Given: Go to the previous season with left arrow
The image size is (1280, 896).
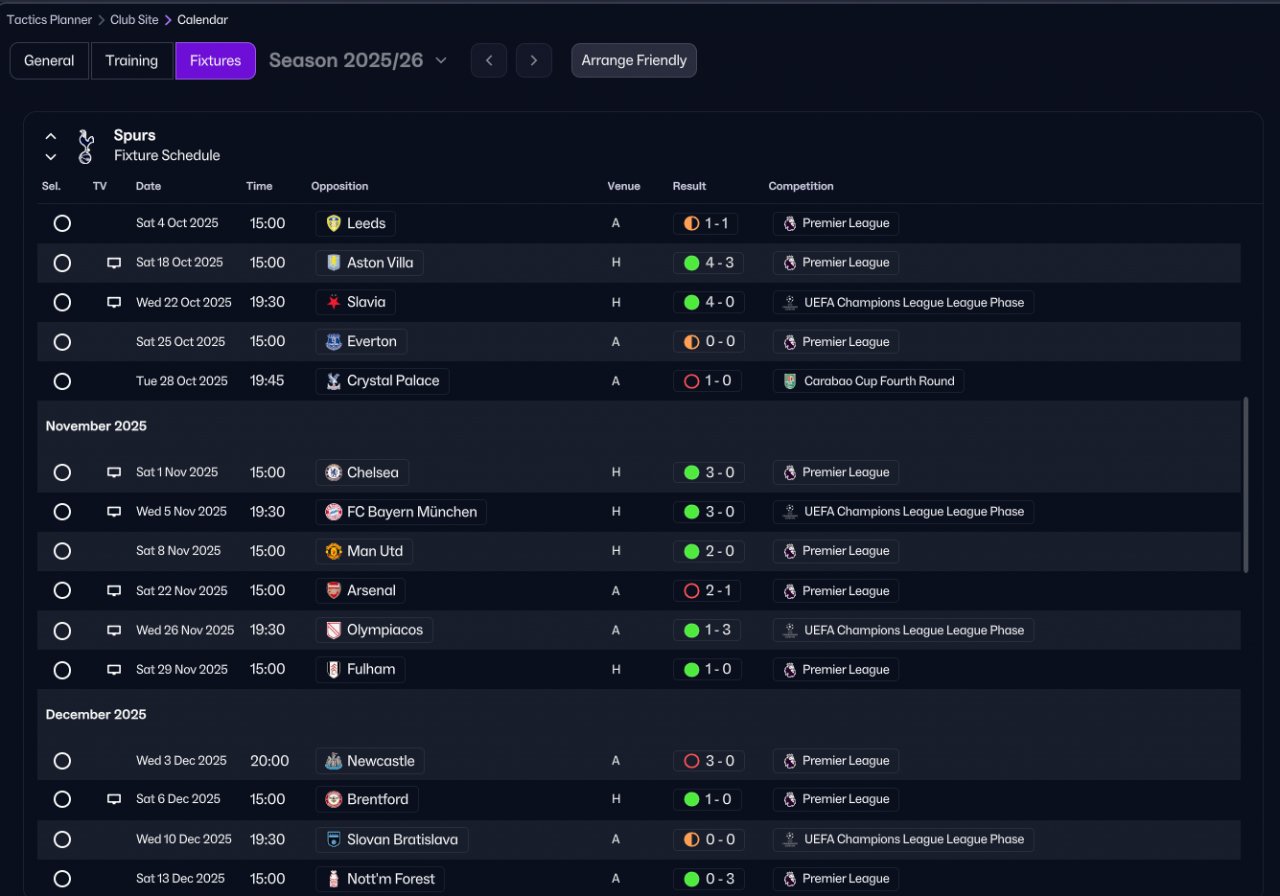Looking at the screenshot, I should click(x=489, y=60).
